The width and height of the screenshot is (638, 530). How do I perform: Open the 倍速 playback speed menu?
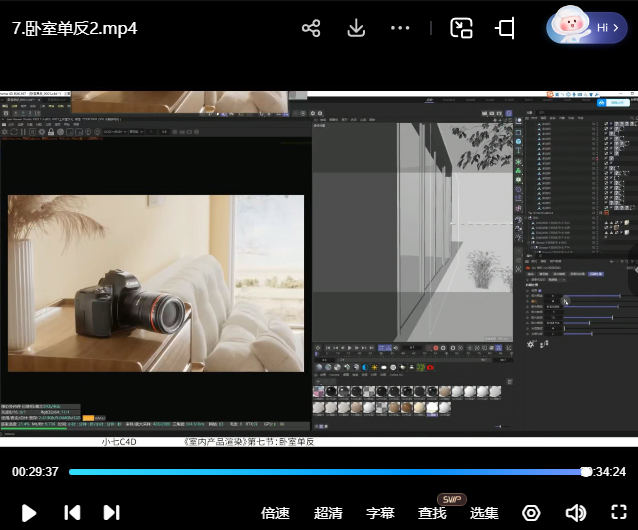[275, 513]
